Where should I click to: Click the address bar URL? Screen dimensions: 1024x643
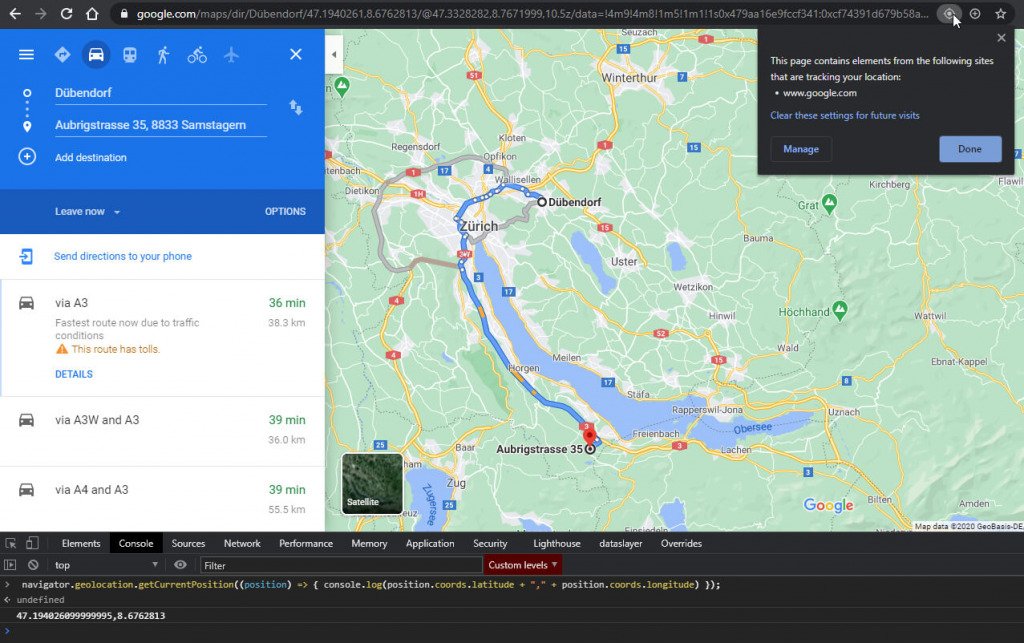point(532,14)
